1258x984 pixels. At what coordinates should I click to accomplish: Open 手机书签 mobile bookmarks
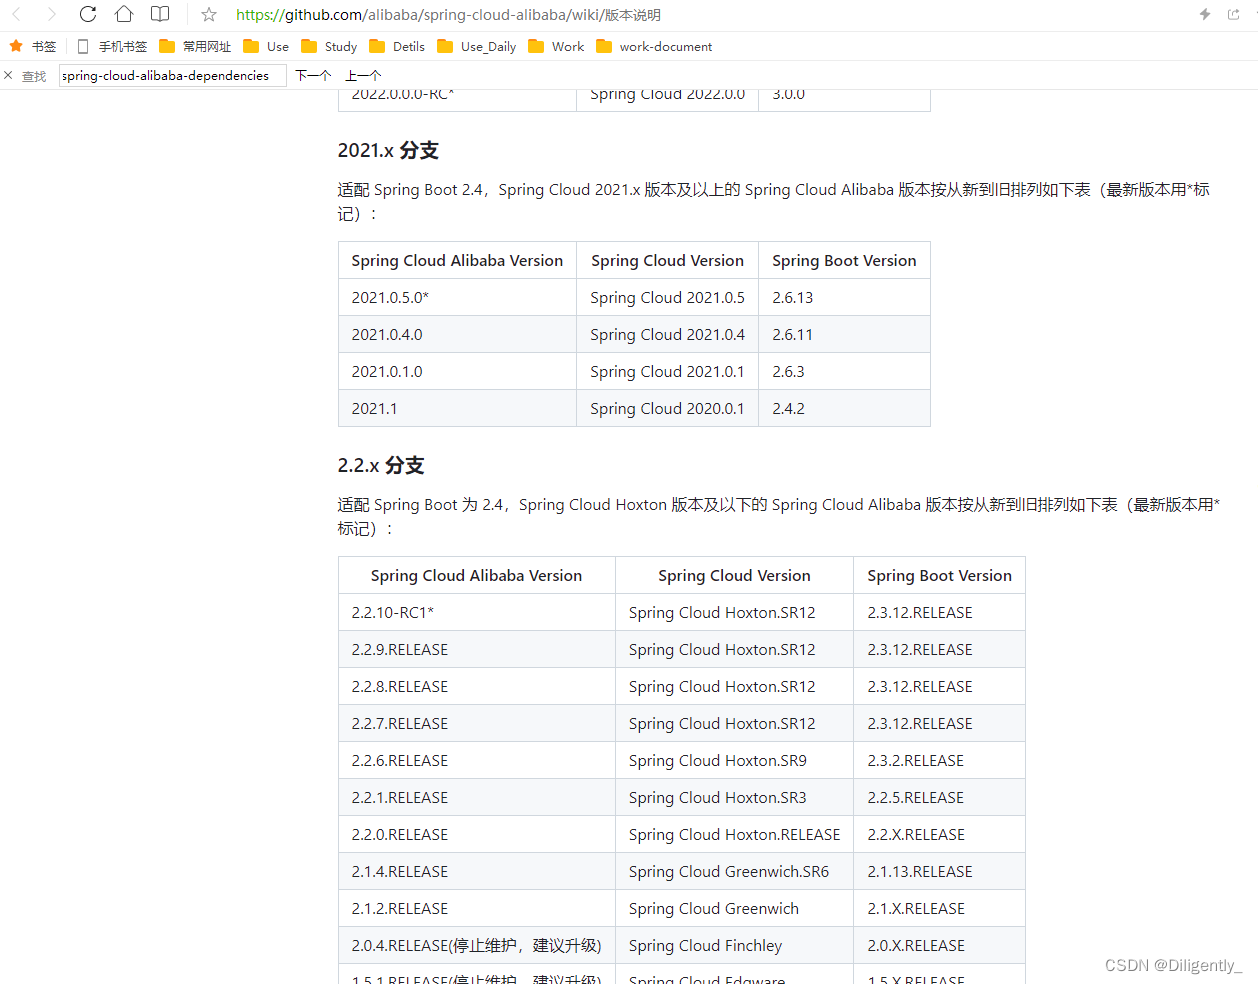pos(112,46)
